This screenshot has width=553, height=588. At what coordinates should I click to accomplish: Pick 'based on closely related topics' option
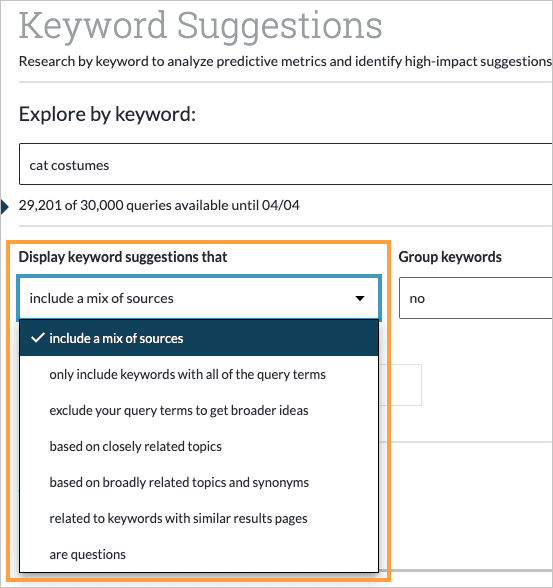click(199, 446)
